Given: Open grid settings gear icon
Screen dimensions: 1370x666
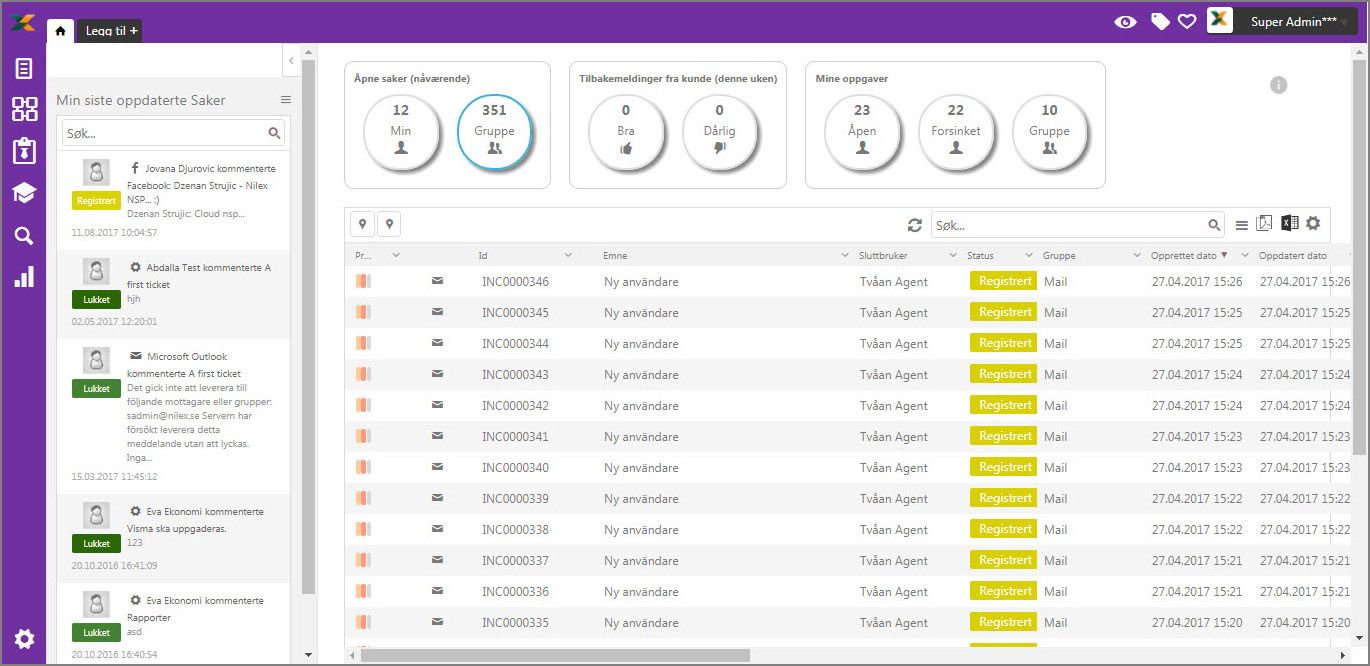Looking at the screenshot, I should click(x=1313, y=223).
